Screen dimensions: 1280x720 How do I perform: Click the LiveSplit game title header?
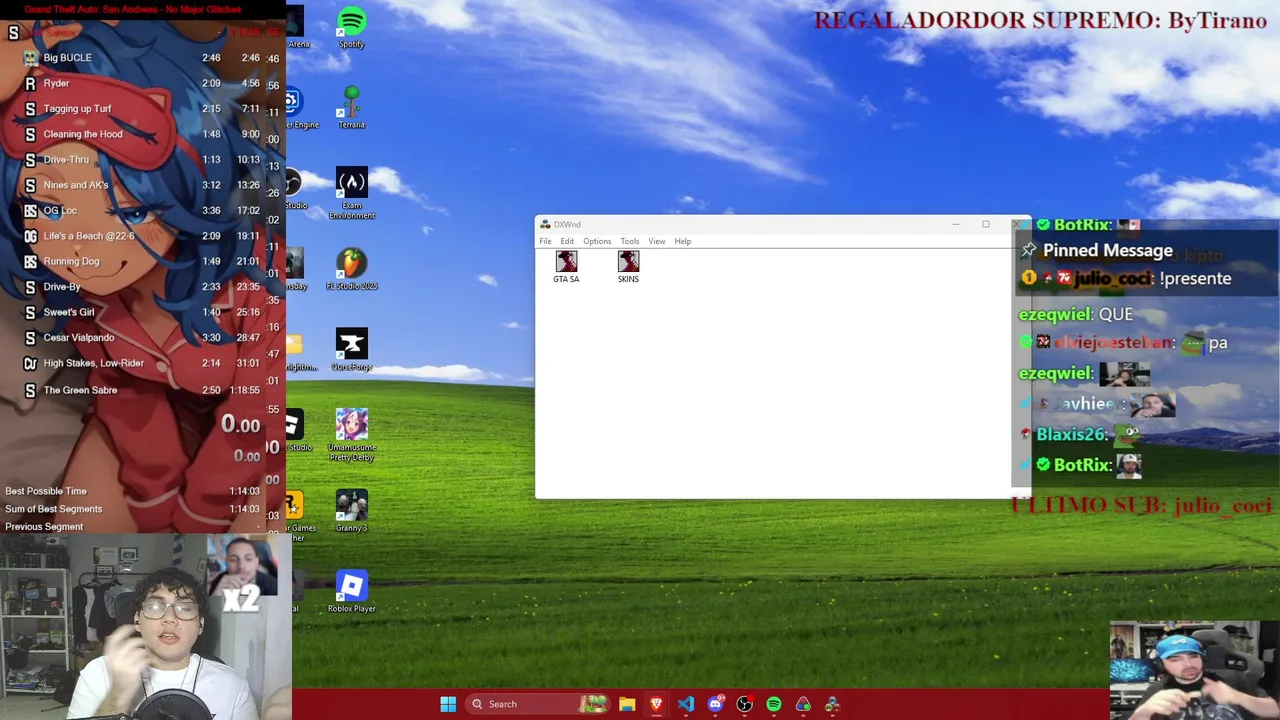click(133, 9)
